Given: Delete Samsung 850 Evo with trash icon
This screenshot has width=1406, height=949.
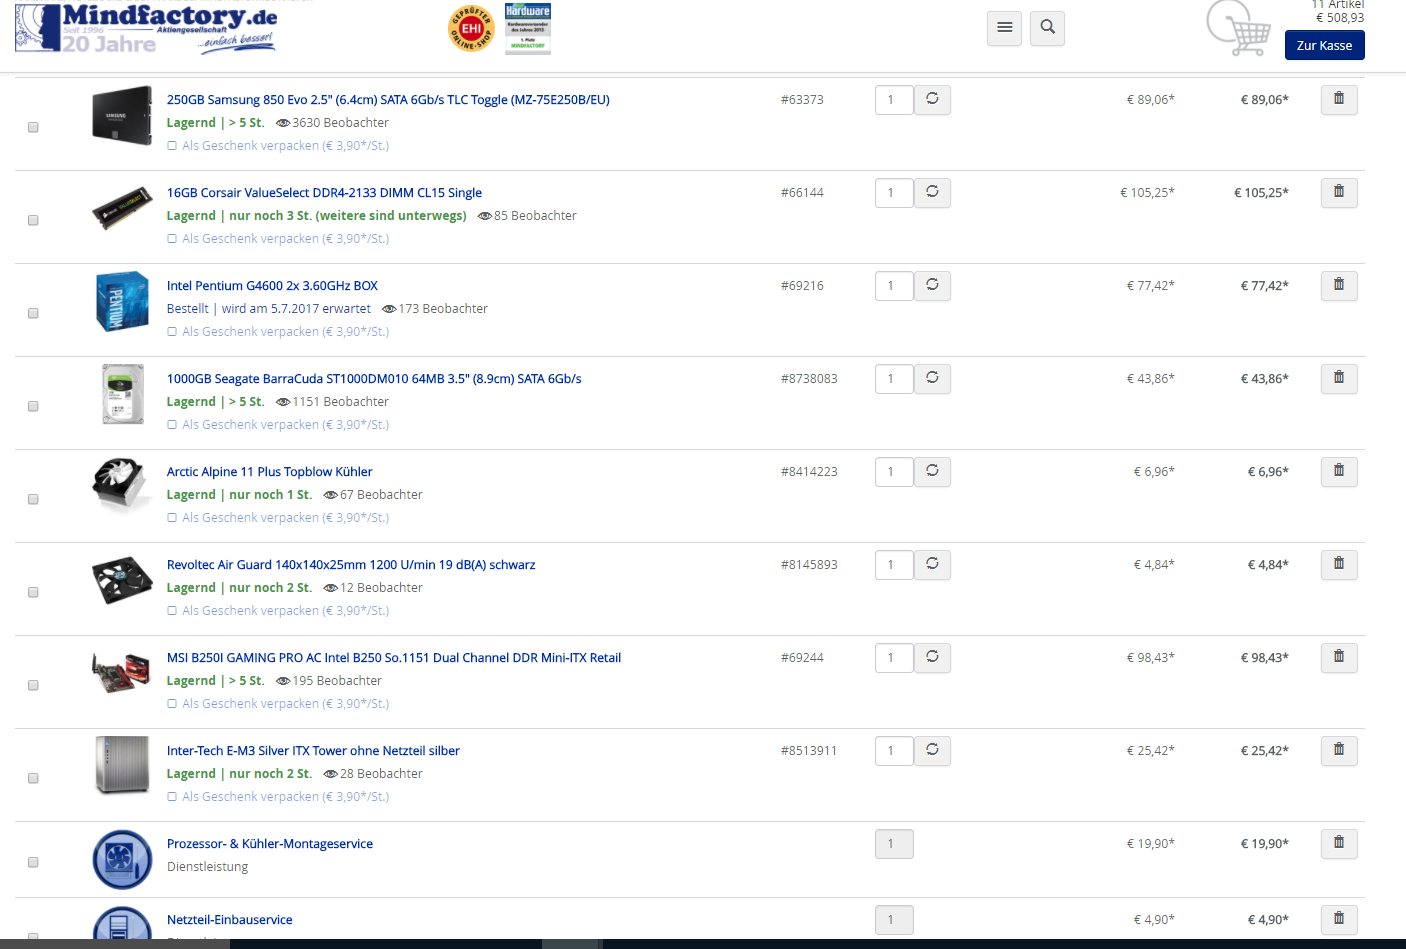Looking at the screenshot, I should click(1339, 99).
